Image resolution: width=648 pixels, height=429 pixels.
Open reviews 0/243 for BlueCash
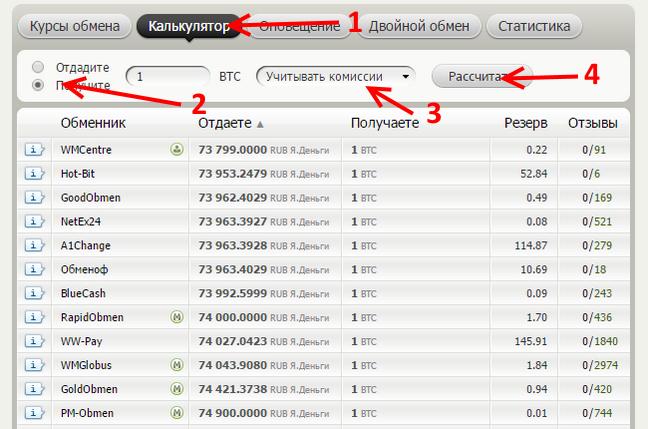pos(597,293)
